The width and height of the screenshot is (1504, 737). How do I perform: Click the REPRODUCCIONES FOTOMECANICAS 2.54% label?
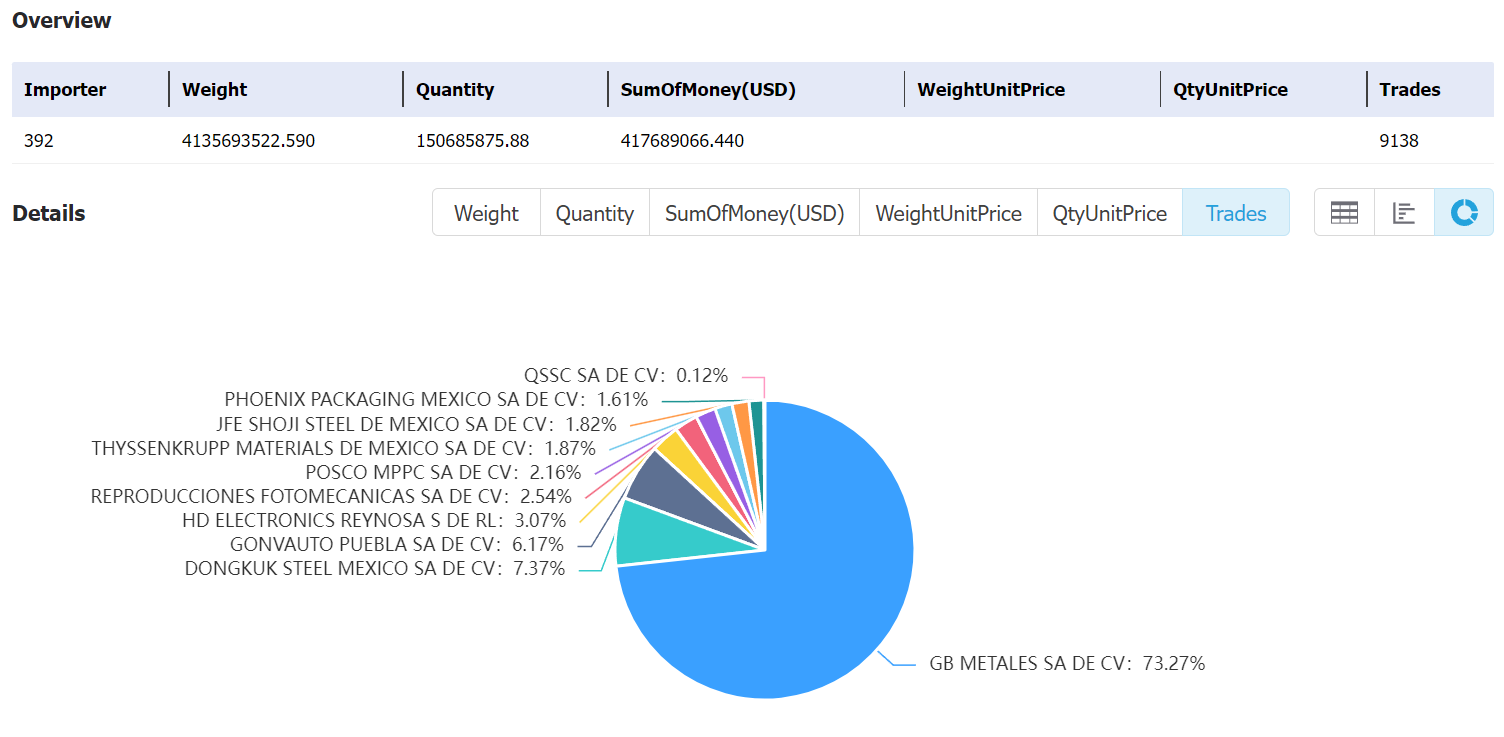(331, 496)
